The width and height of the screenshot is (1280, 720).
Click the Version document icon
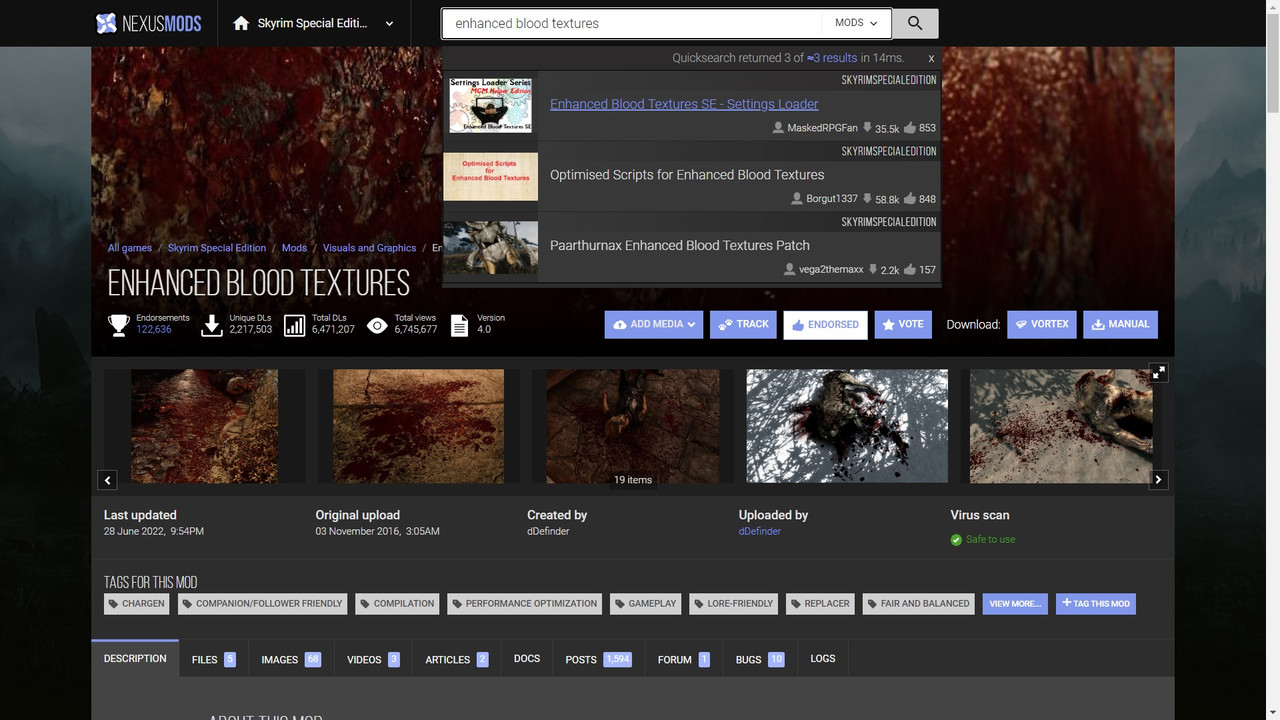click(459, 325)
